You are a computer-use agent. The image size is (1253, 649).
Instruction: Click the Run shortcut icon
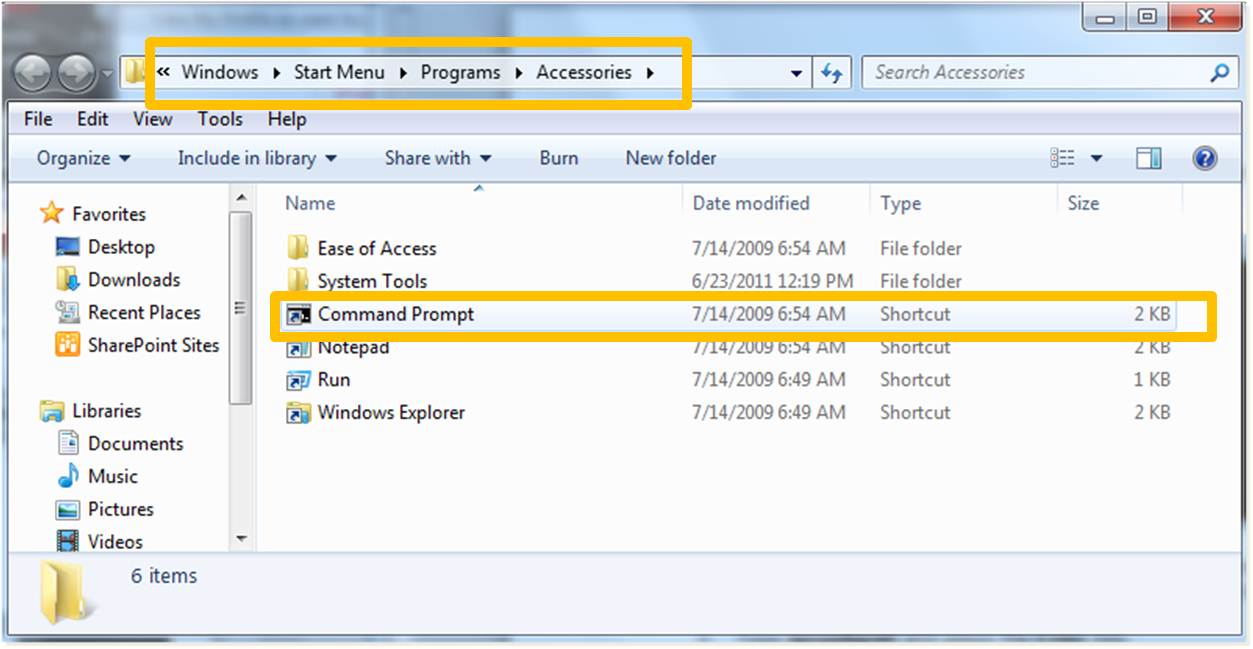point(298,380)
